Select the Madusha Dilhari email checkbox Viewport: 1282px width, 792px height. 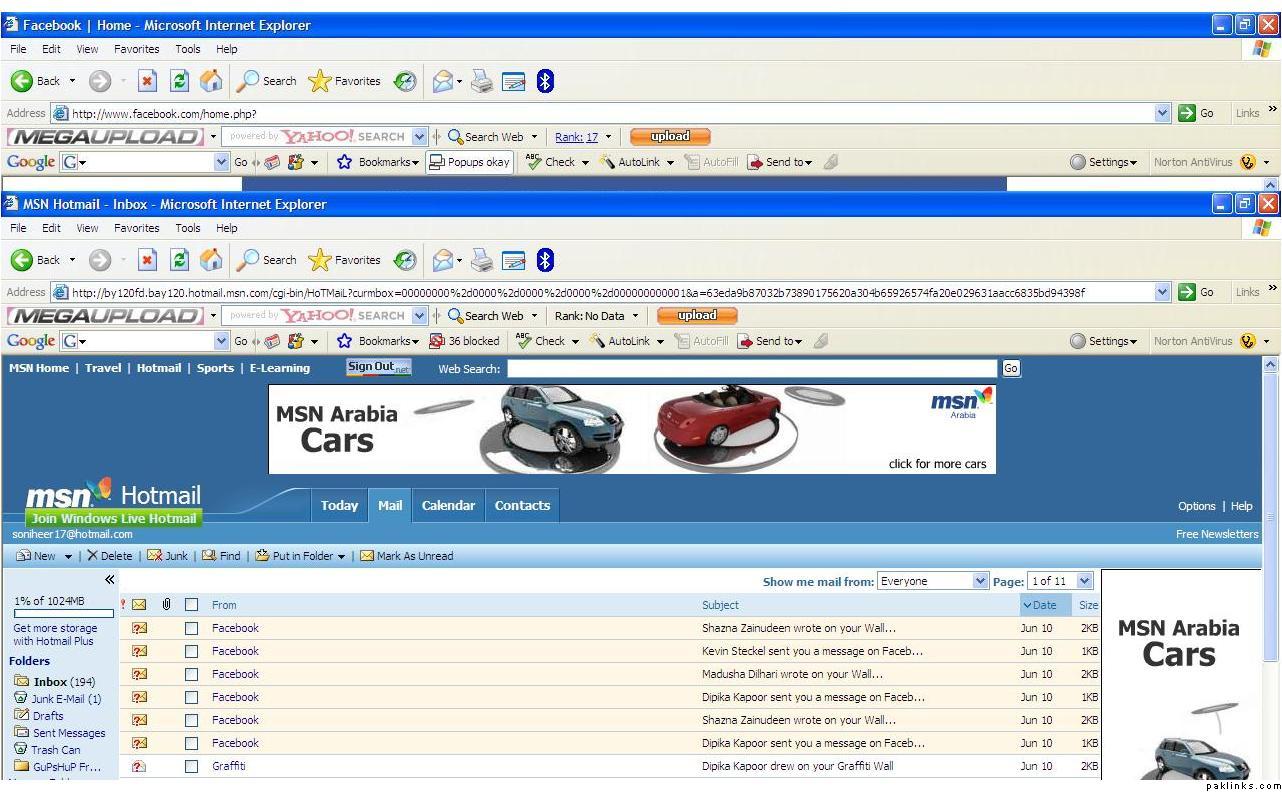tap(191, 674)
